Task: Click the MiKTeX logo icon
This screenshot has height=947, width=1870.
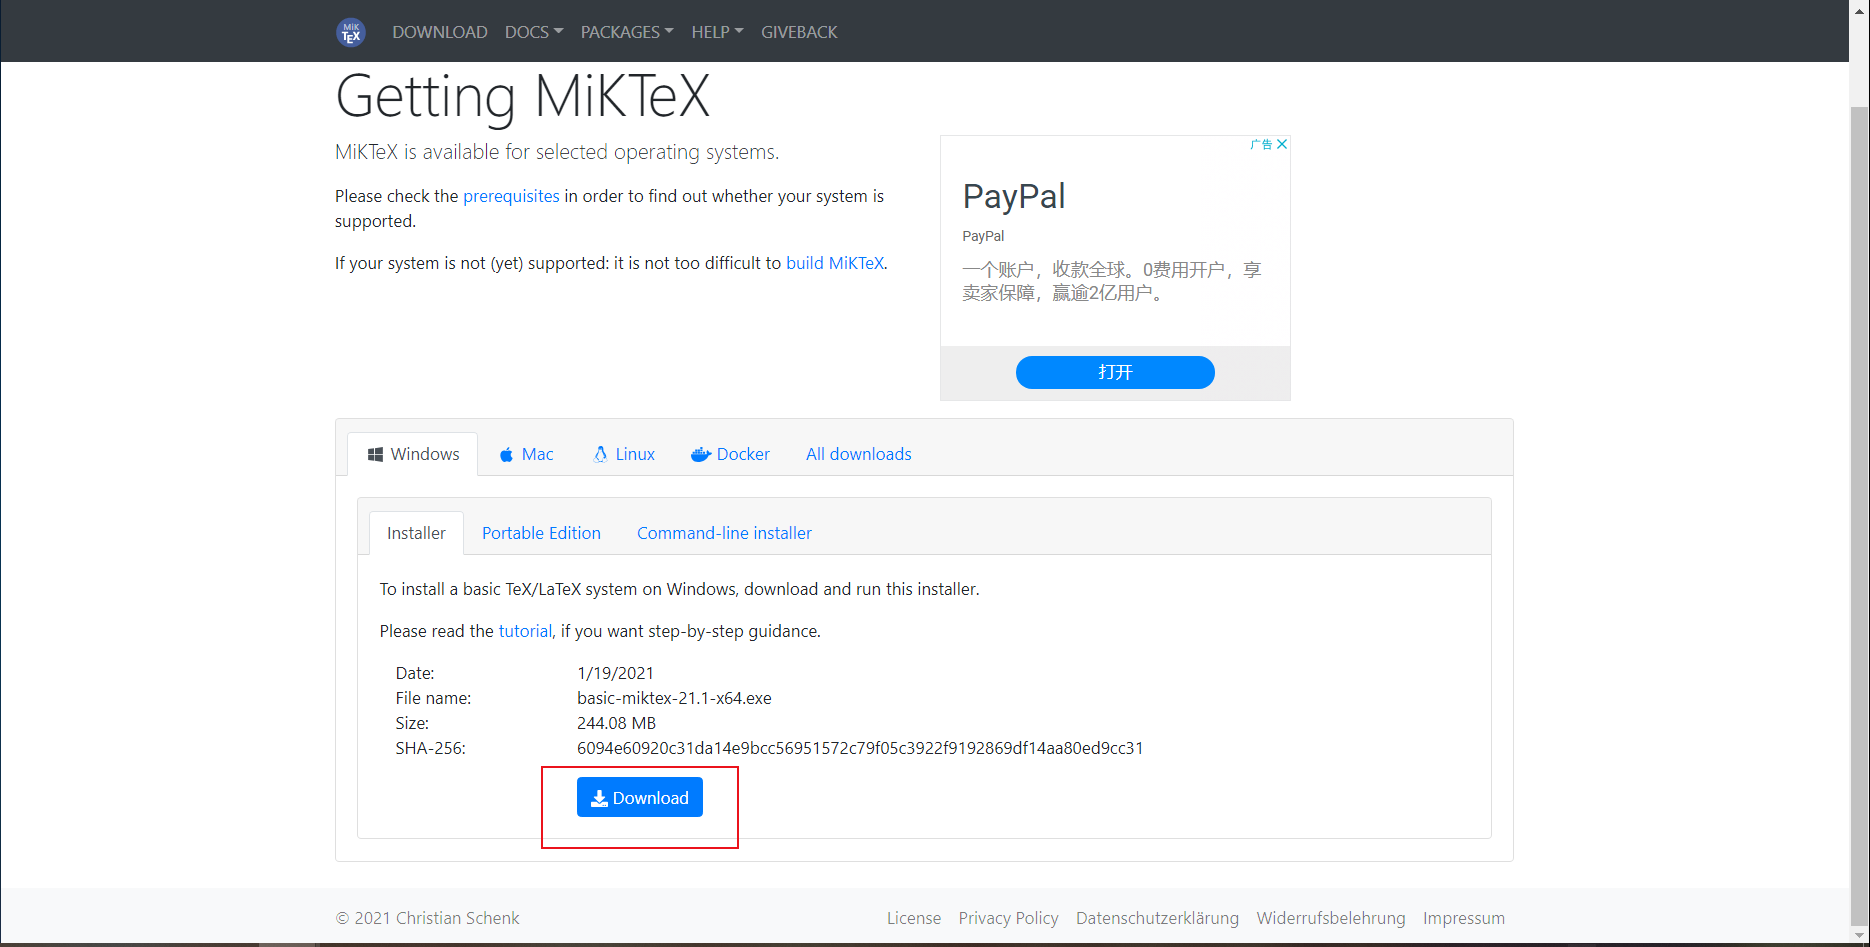Action: pyautogui.click(x=351, y=32)
